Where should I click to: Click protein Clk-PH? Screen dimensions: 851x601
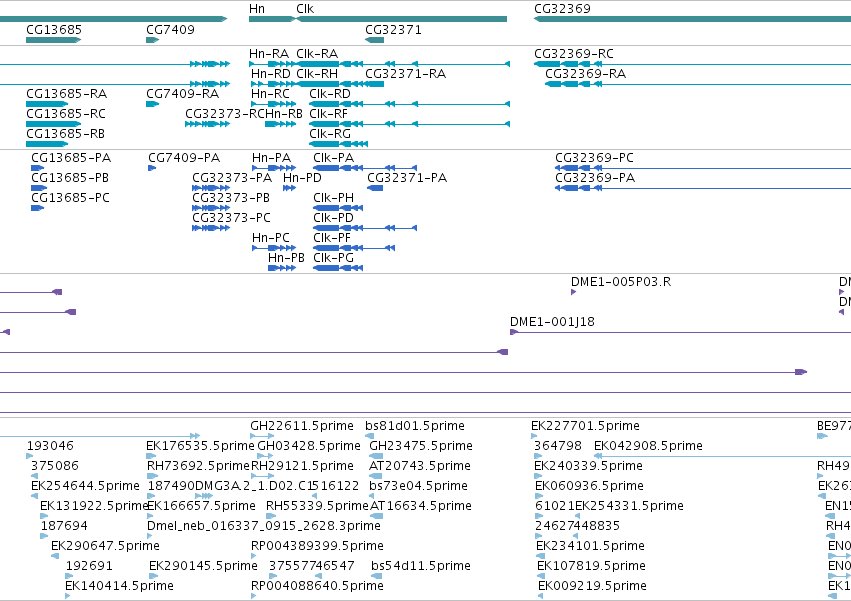pos(333,198)
